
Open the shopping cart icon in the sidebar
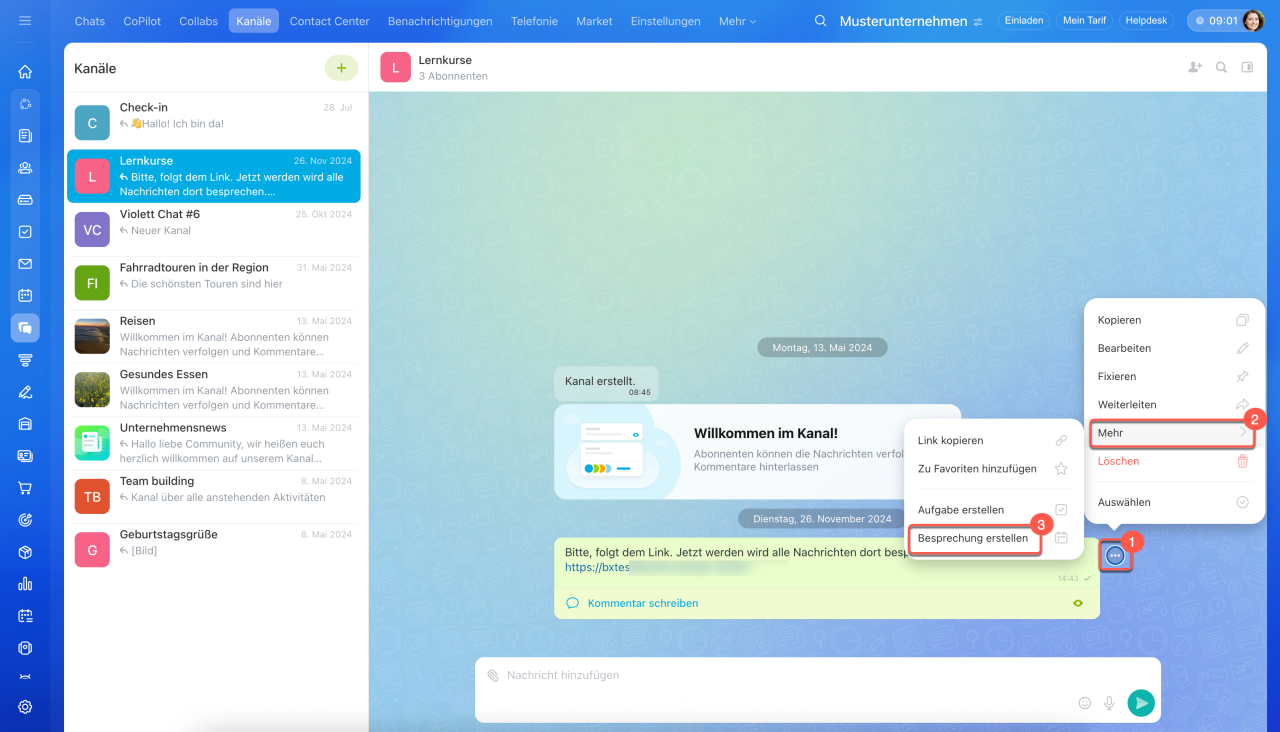pos(25,488)
